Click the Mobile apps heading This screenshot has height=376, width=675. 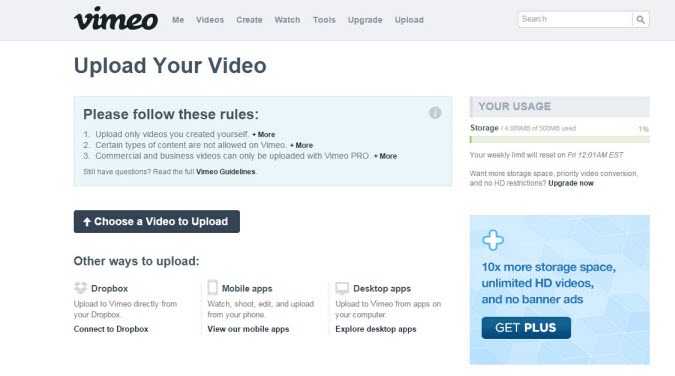(x=247, y=289)
